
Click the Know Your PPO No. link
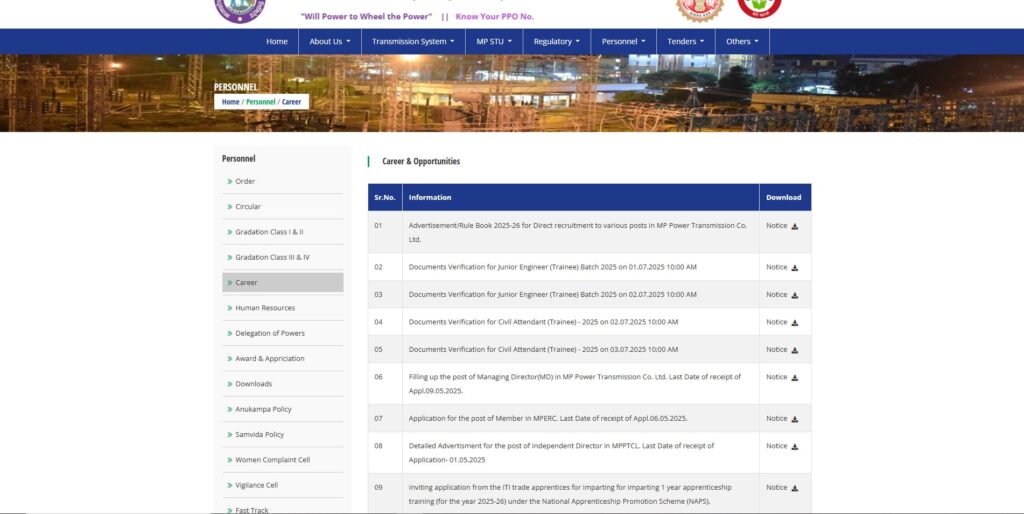click(494, 17)
